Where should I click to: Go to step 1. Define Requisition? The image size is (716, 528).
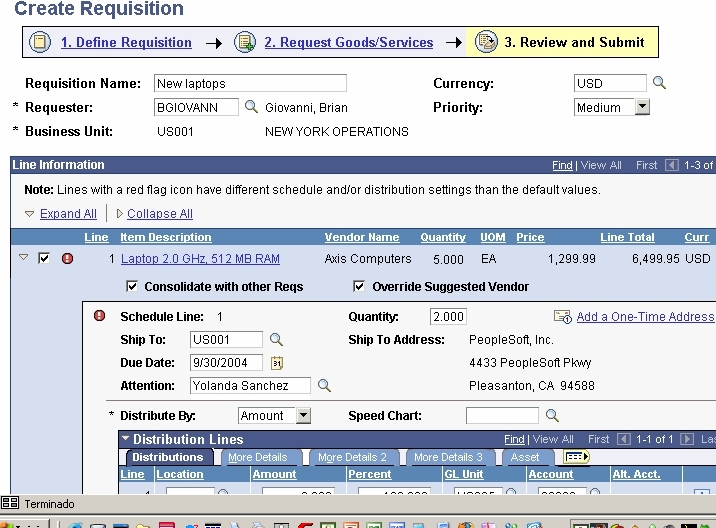click(126, 42)
